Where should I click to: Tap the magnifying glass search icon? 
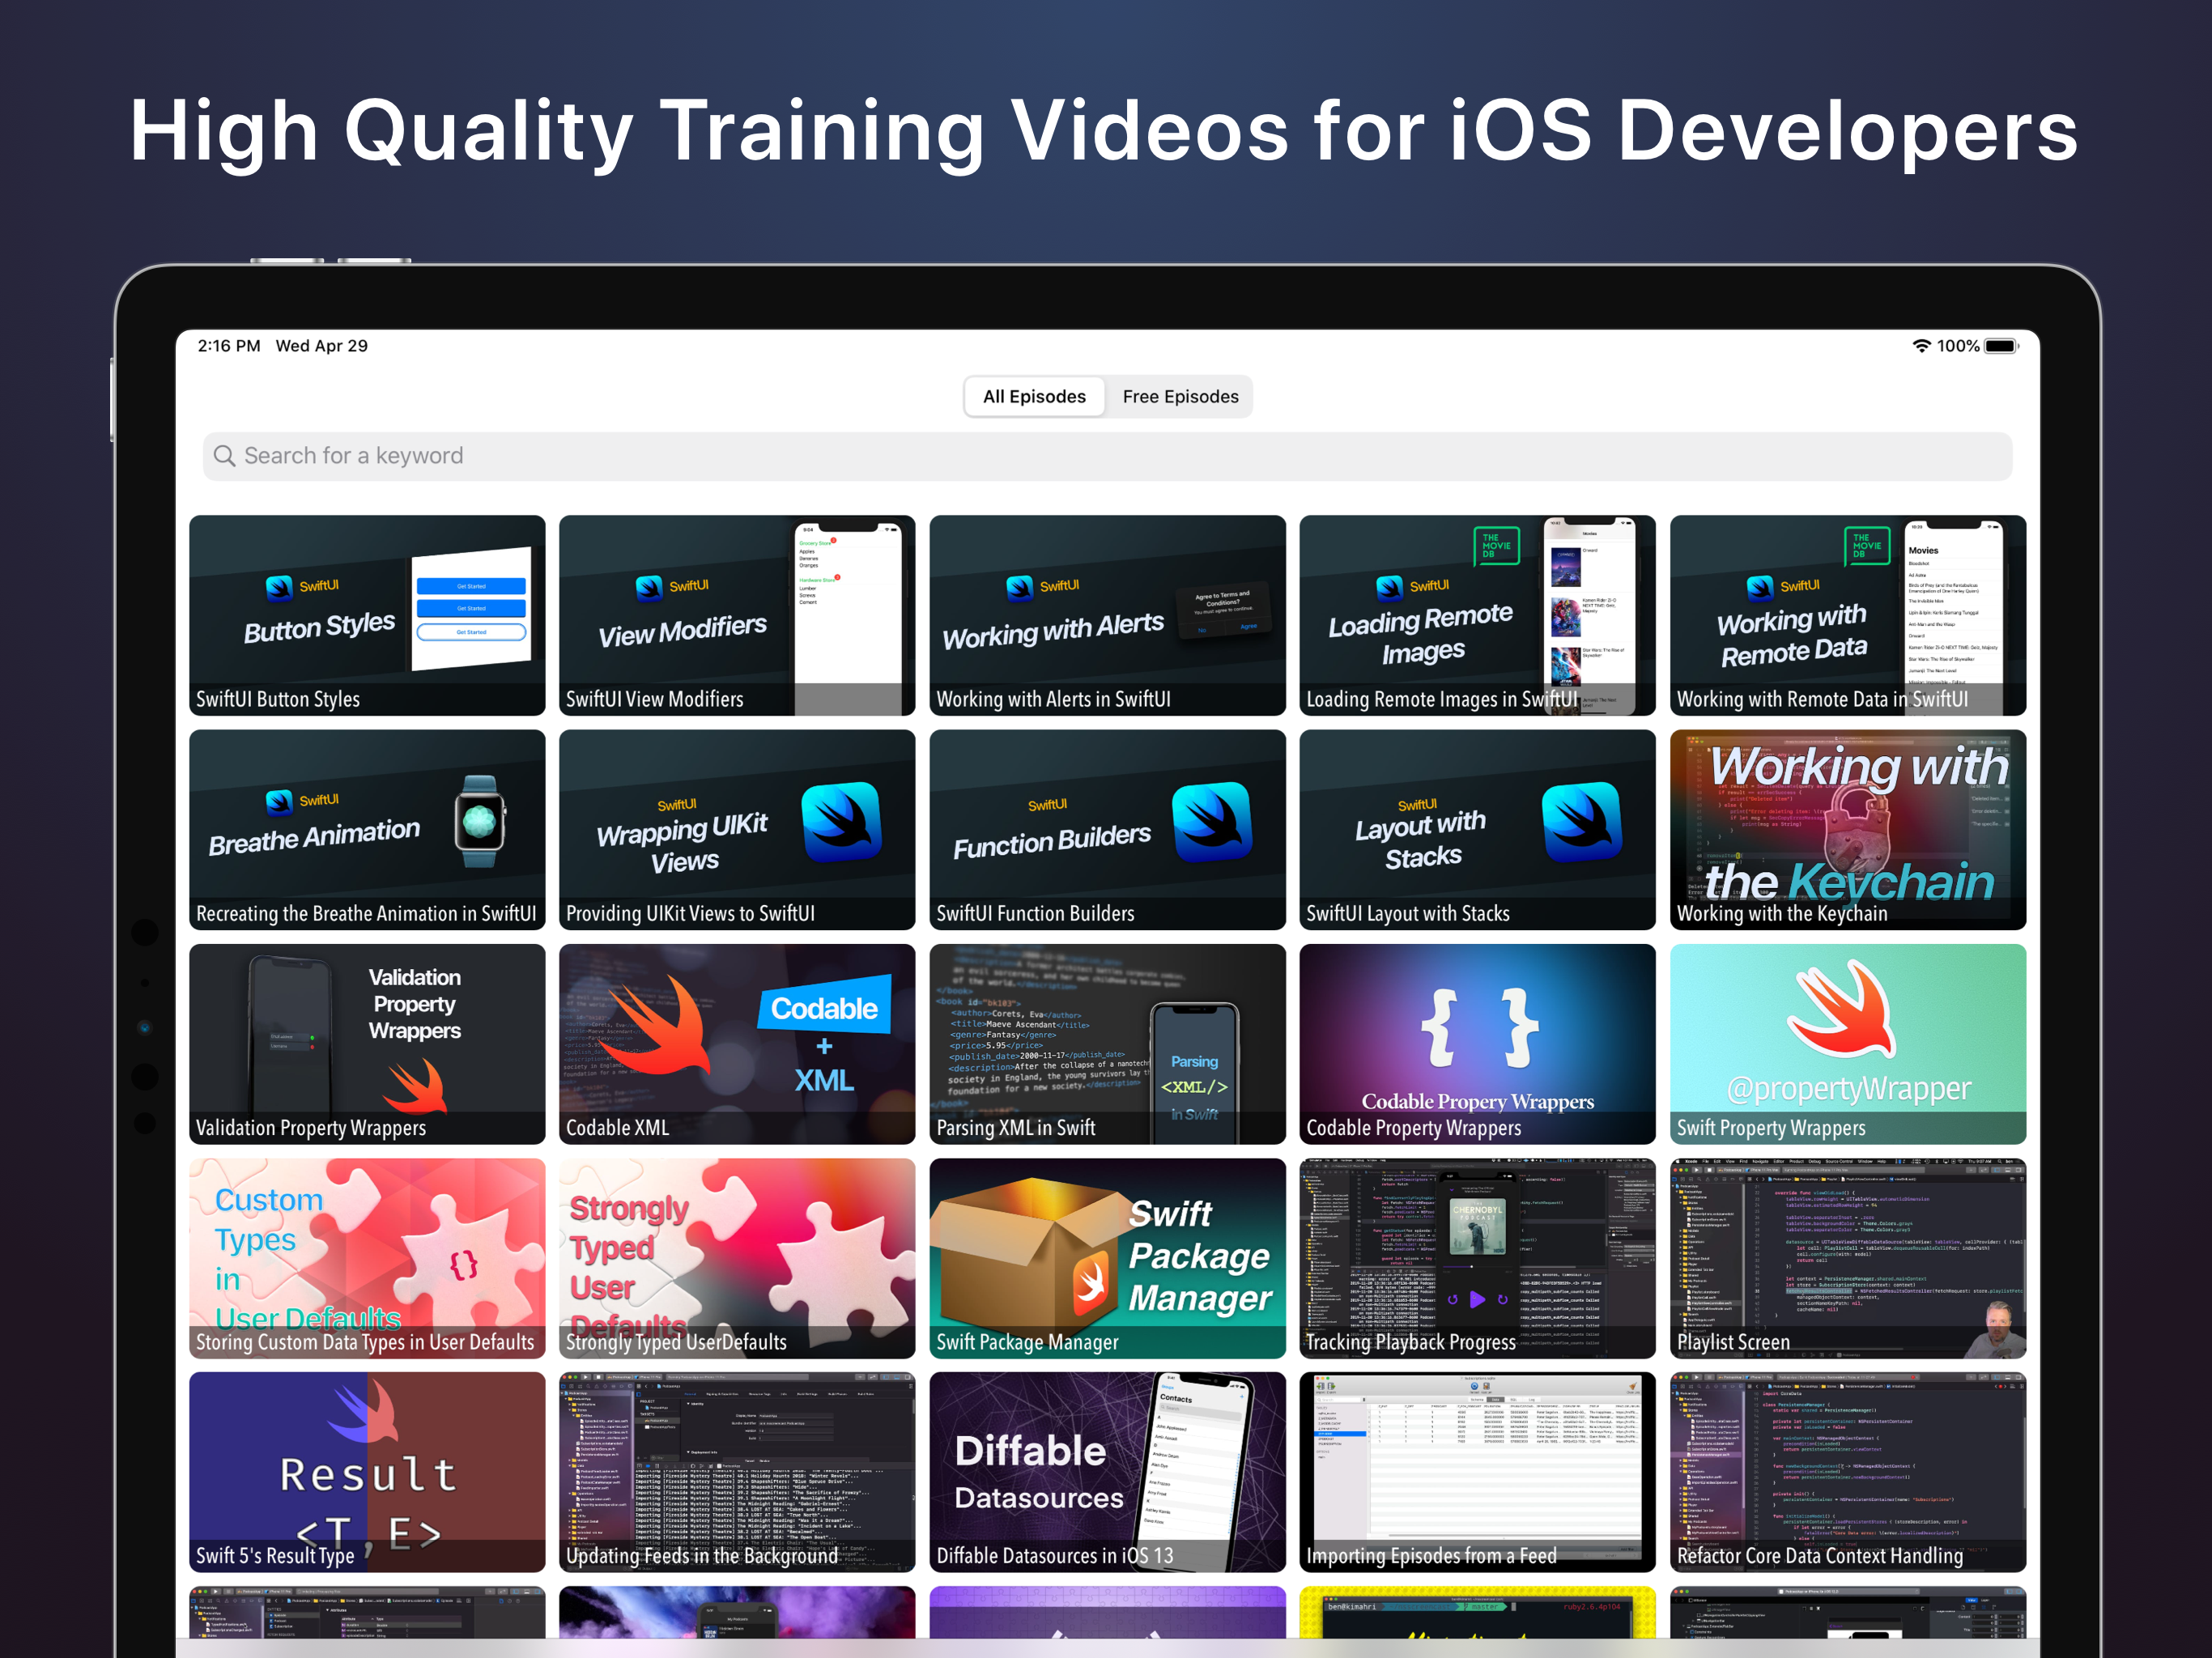pos(225,456)
